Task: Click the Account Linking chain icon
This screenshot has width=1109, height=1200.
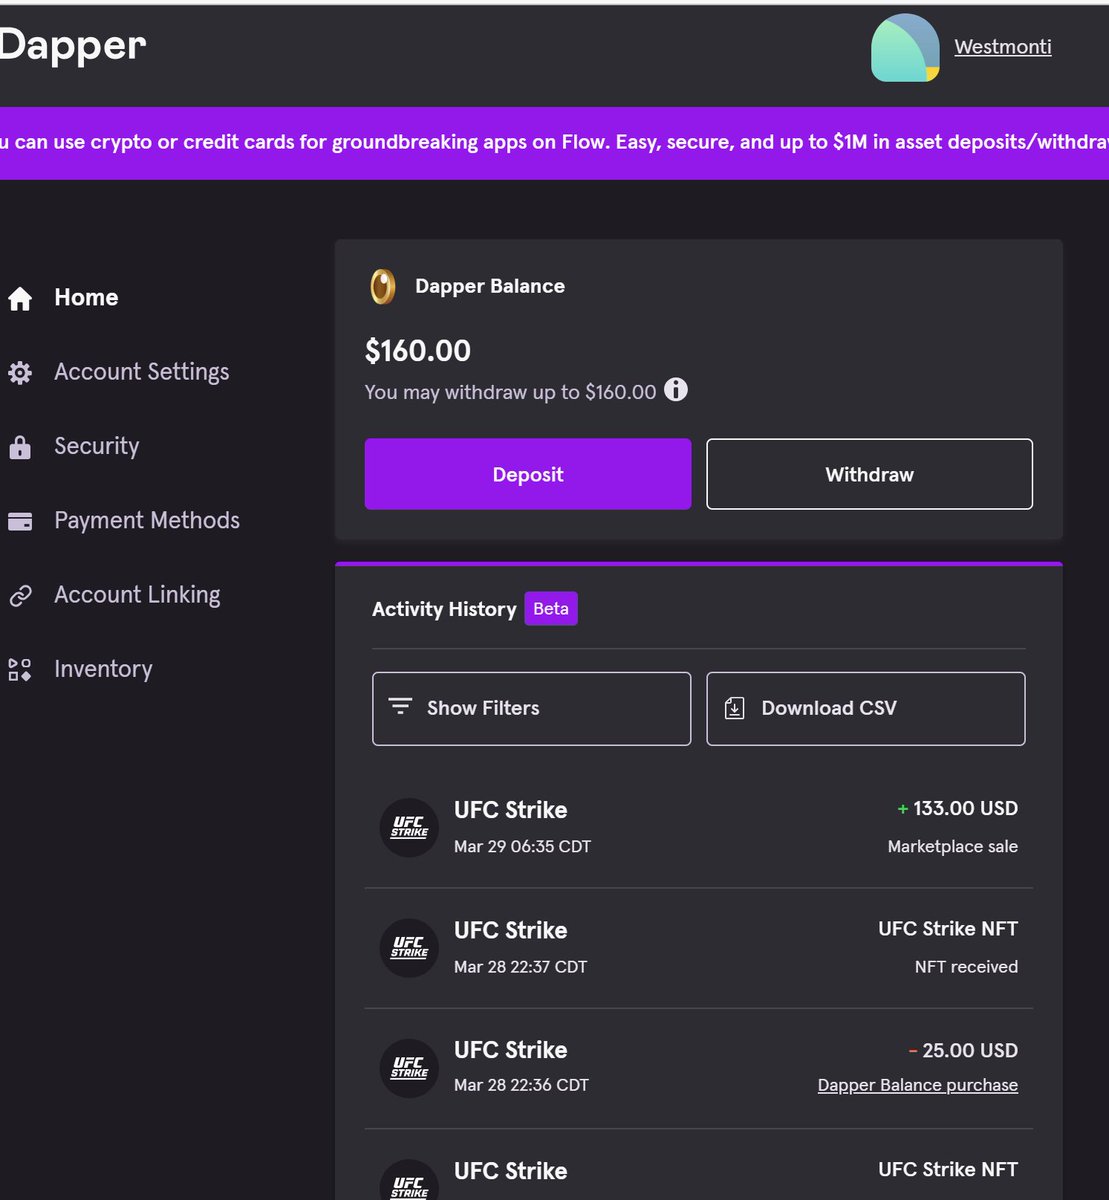Action: [20, 596]
